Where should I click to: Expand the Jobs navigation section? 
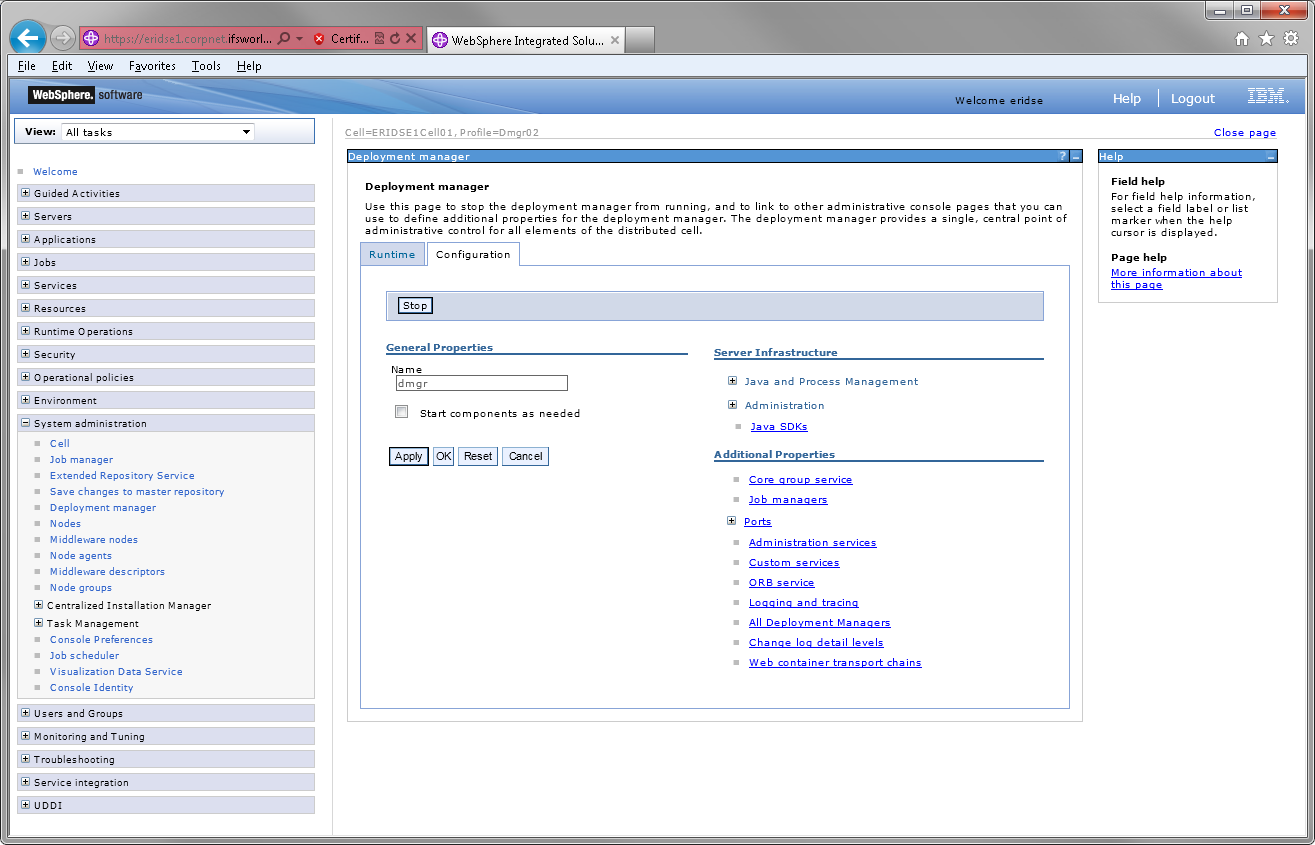tap(25, 262)
